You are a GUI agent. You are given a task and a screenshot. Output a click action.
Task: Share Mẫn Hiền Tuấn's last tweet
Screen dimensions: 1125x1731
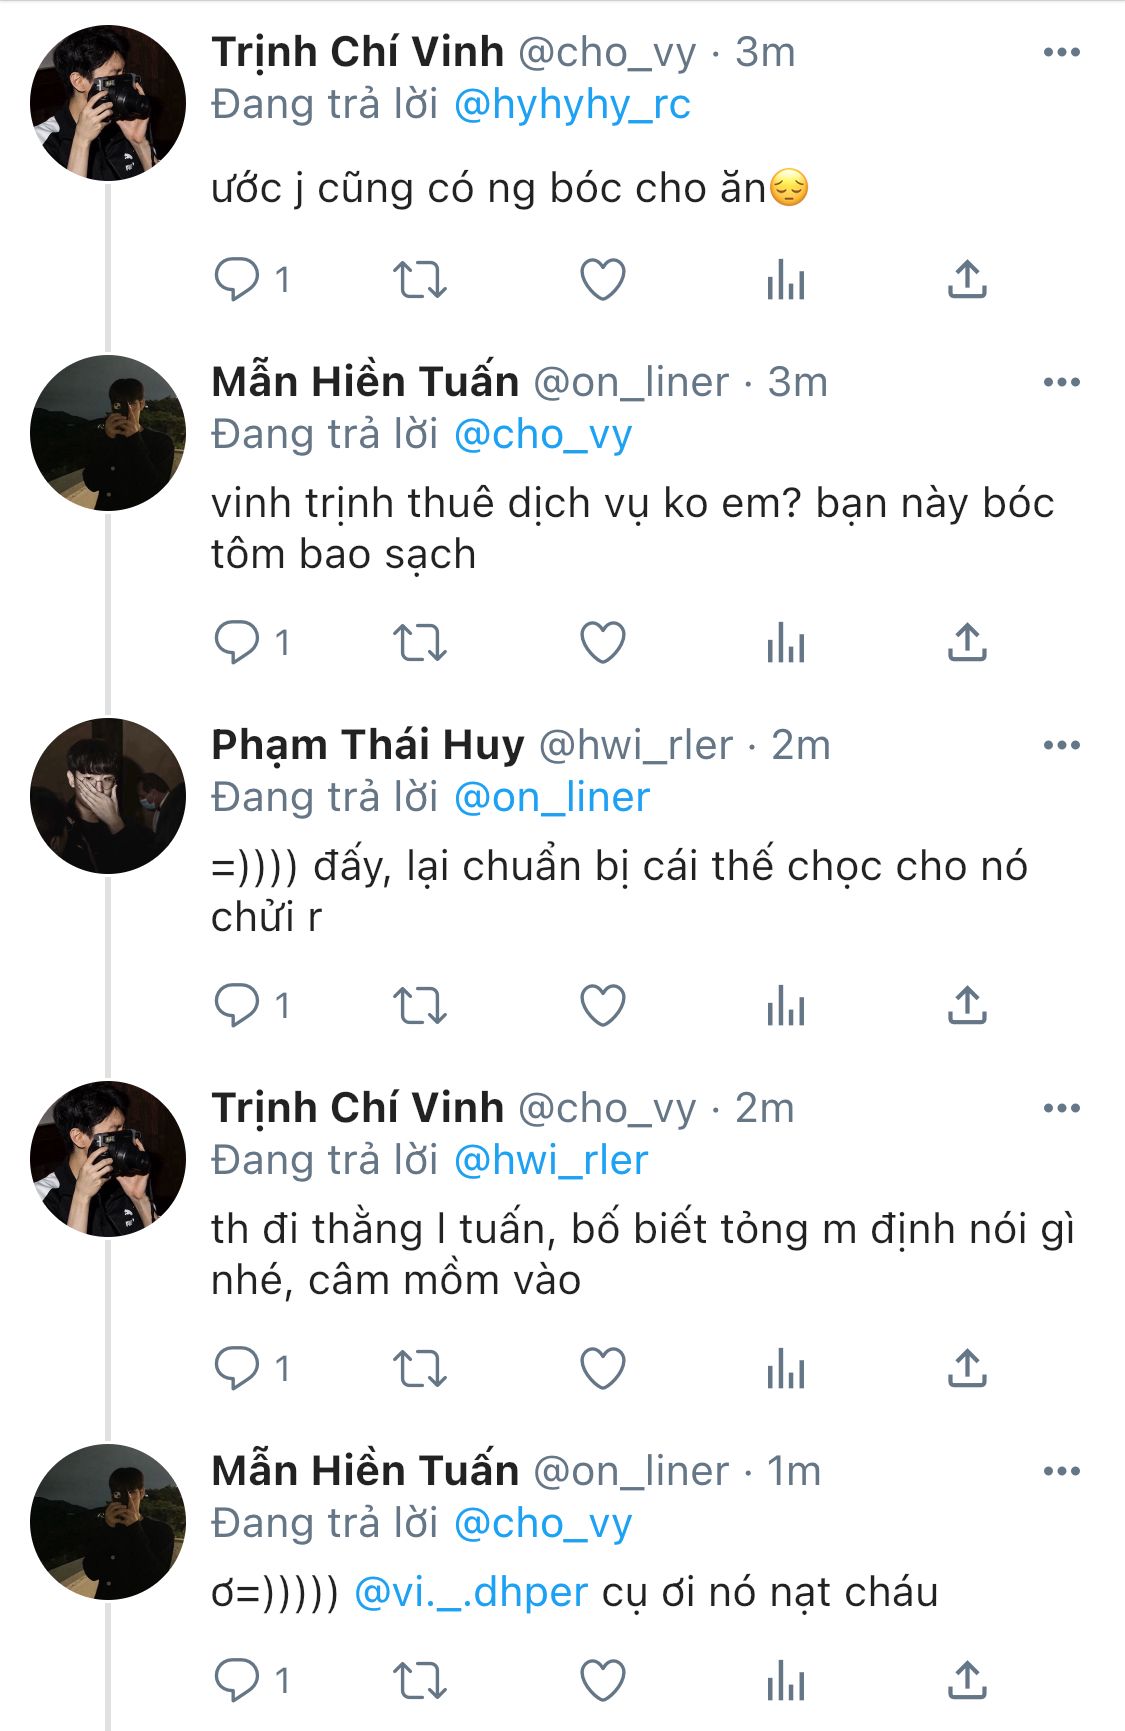967,1681
